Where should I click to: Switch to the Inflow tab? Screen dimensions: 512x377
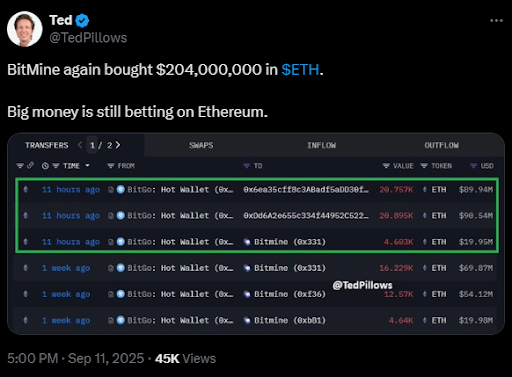(321, 145)
